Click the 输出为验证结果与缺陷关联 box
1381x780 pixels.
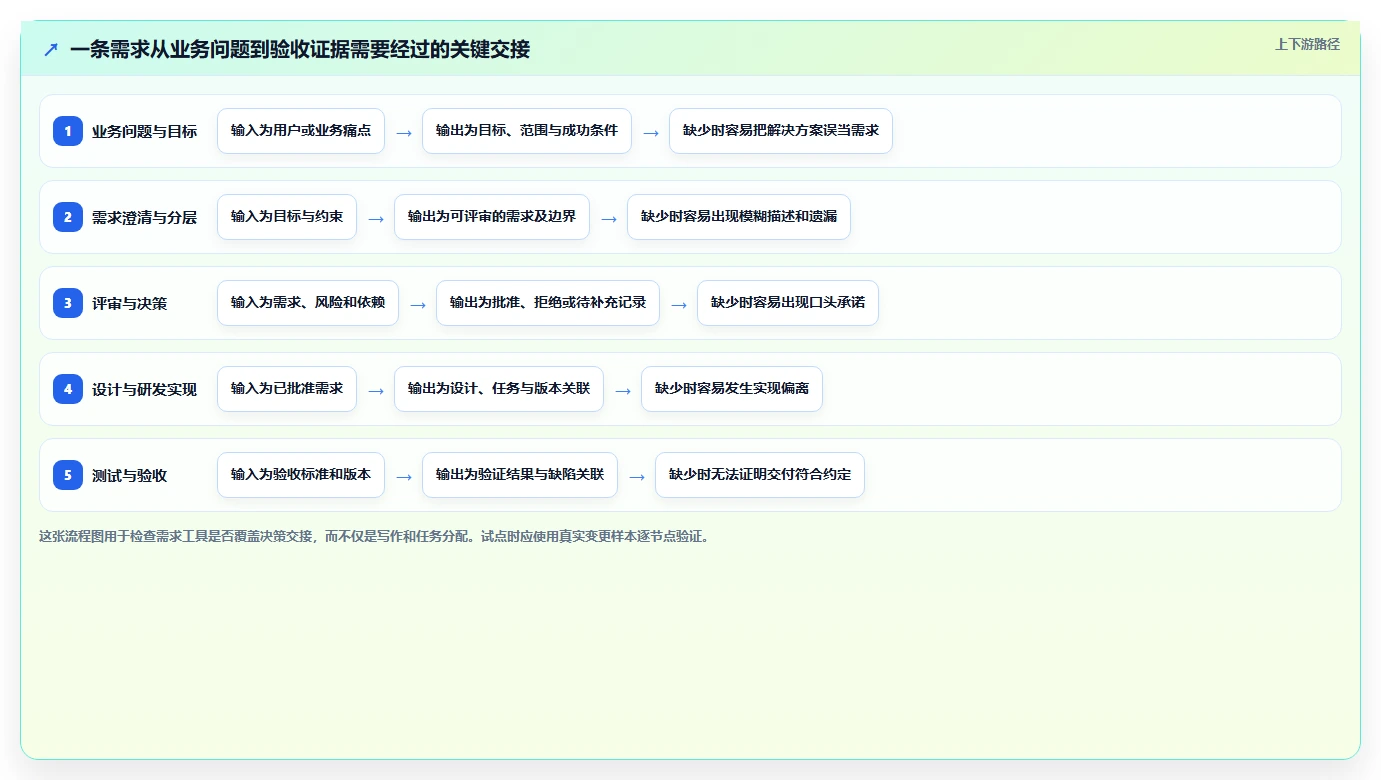(x=520, y=475)
